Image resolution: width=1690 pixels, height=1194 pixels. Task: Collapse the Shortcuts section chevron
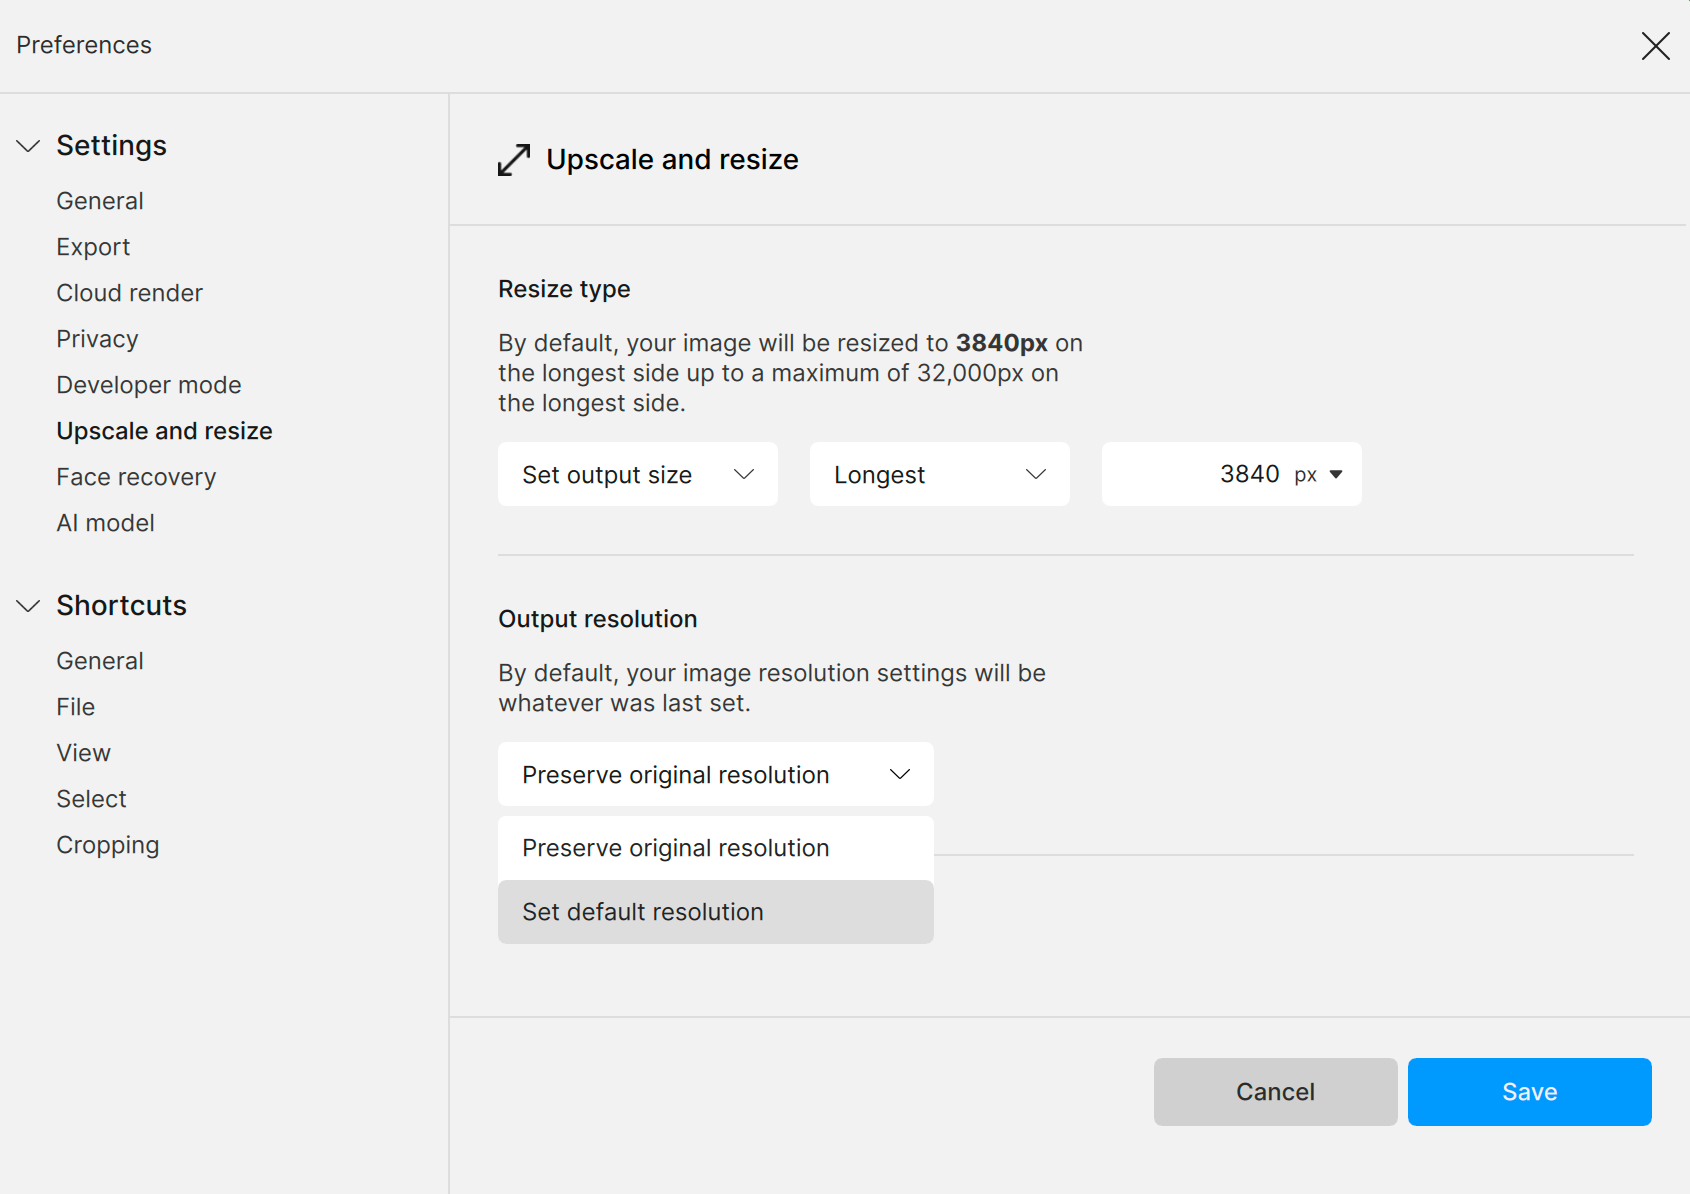pos(28,606)
